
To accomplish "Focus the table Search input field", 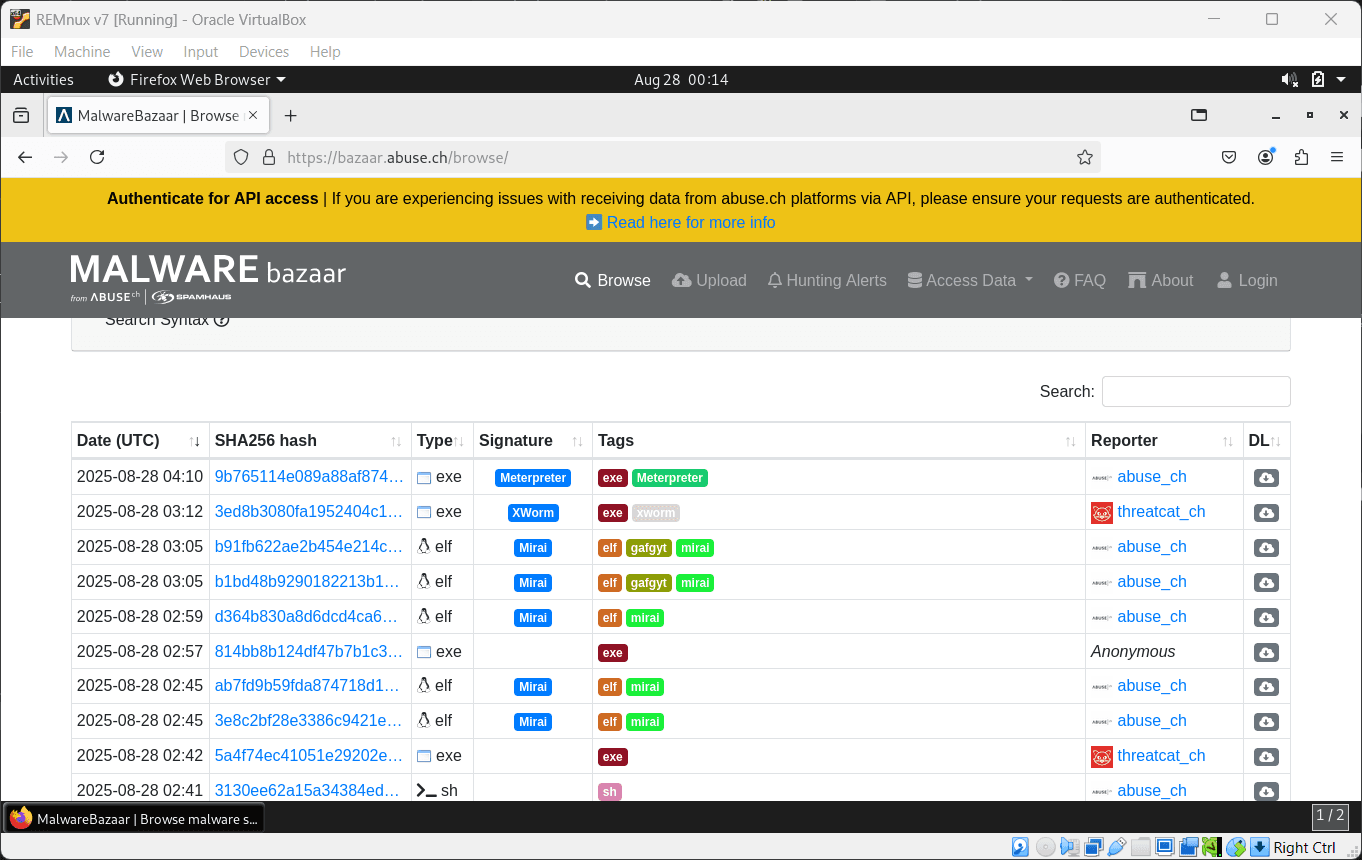I will [1196, 391].
